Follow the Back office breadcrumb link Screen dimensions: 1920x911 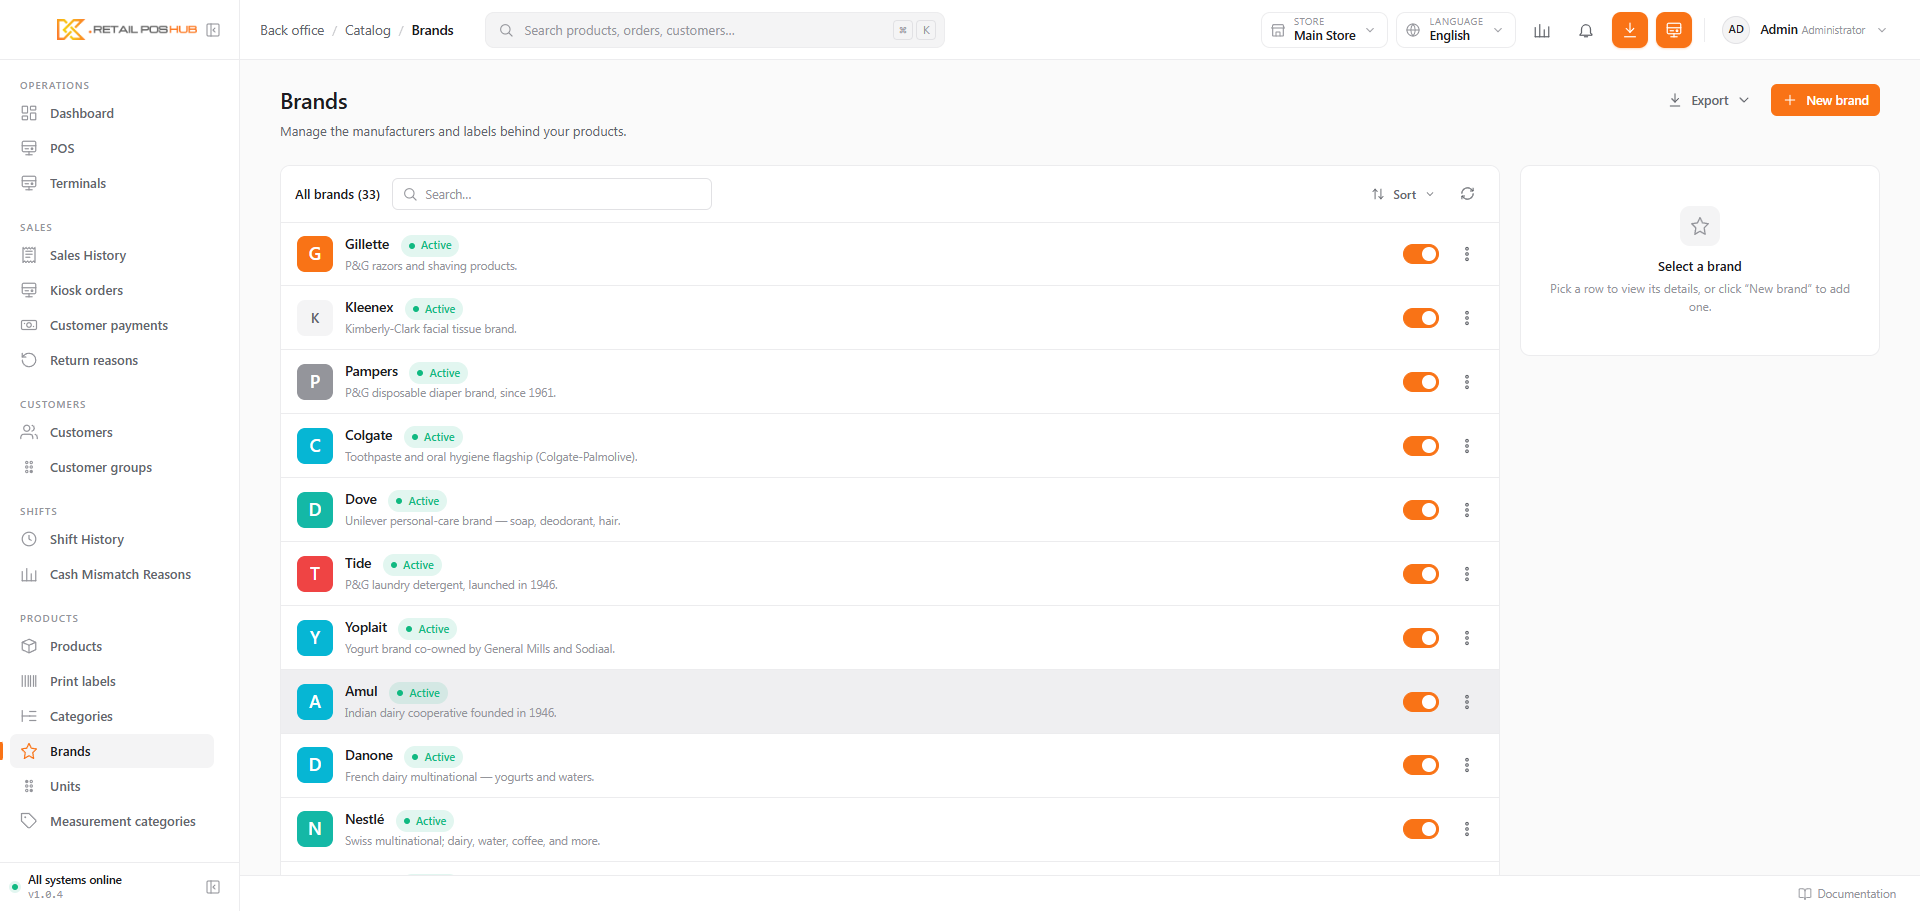(292, 30)
